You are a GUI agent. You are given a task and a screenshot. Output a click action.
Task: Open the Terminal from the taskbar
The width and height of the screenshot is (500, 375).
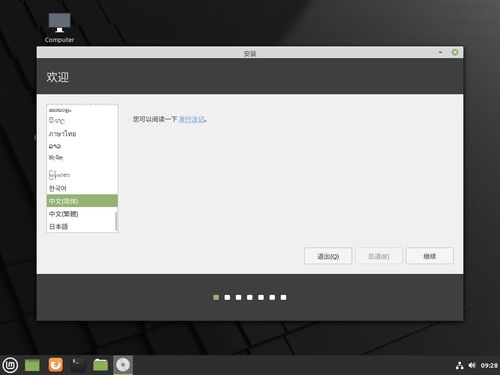click(78, 365)
